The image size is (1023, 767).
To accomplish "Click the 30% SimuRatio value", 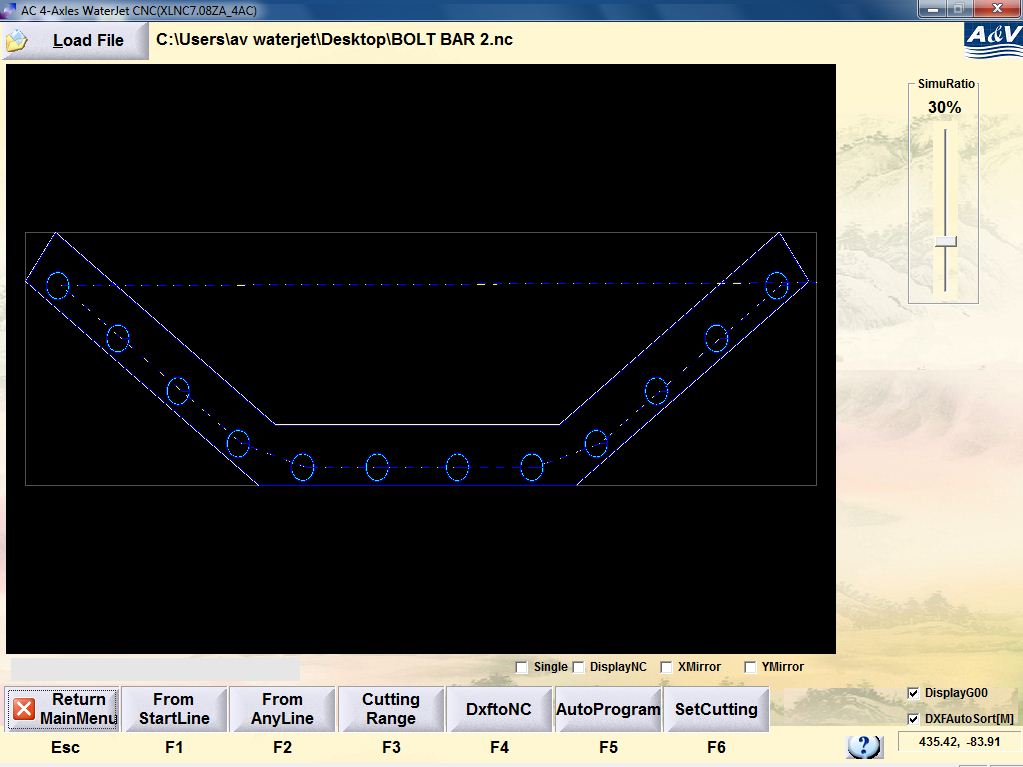I will (x=945, y=108).
